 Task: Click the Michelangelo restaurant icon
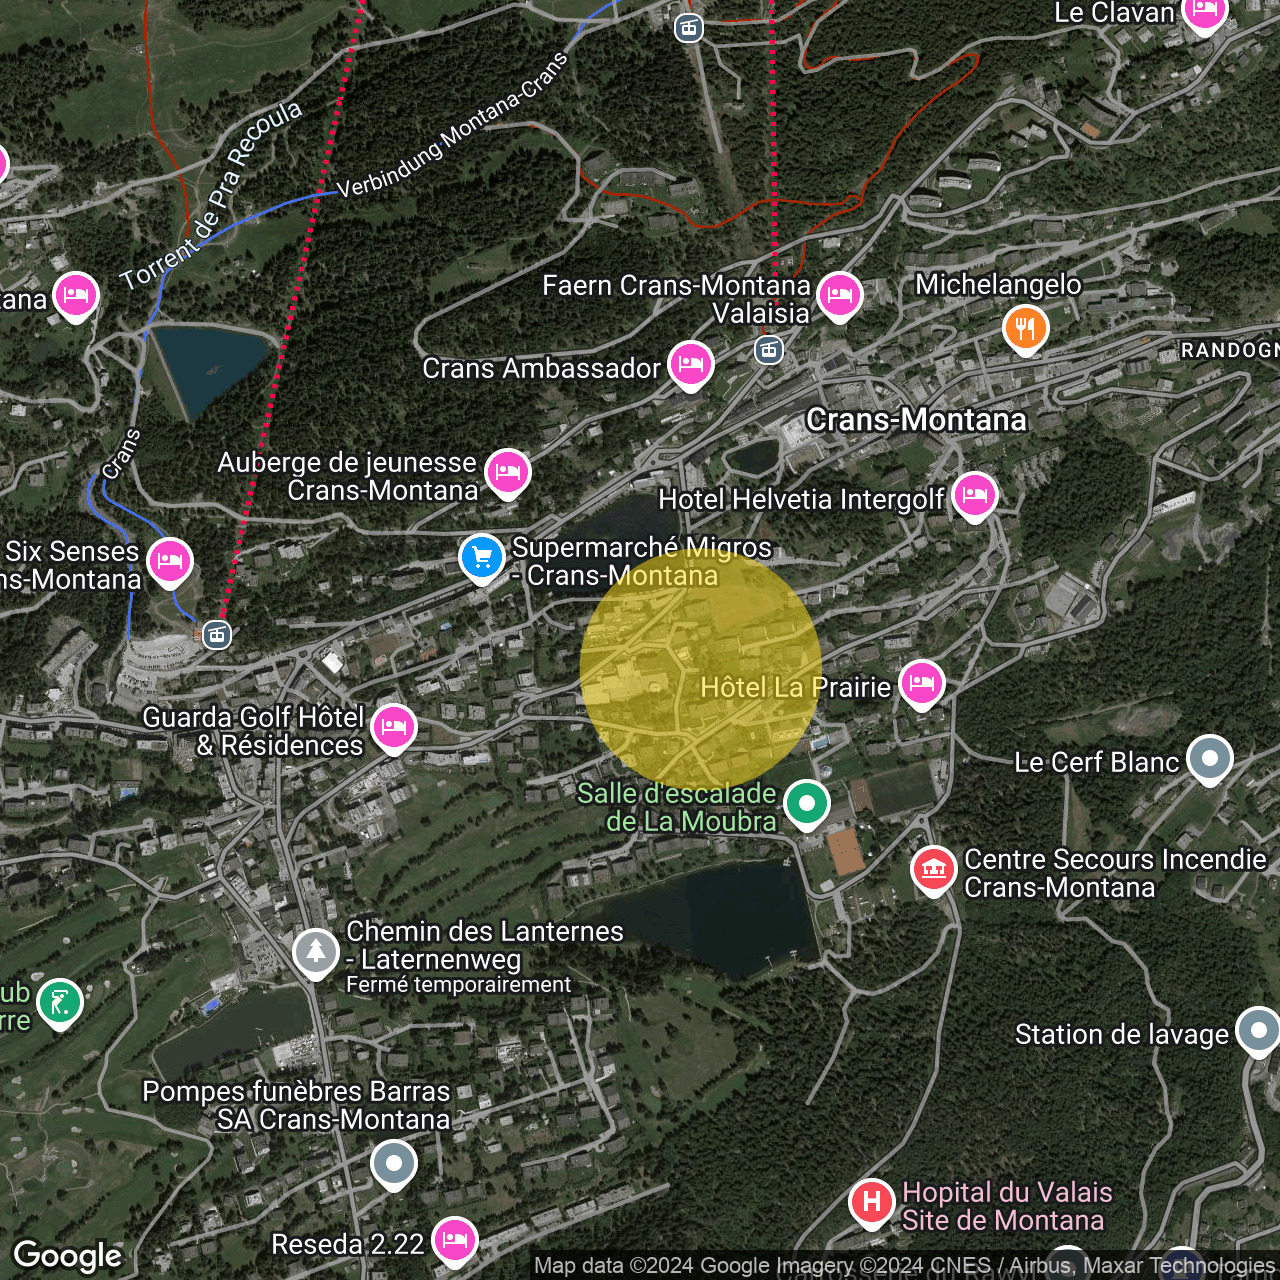[x=1025, y=328]
